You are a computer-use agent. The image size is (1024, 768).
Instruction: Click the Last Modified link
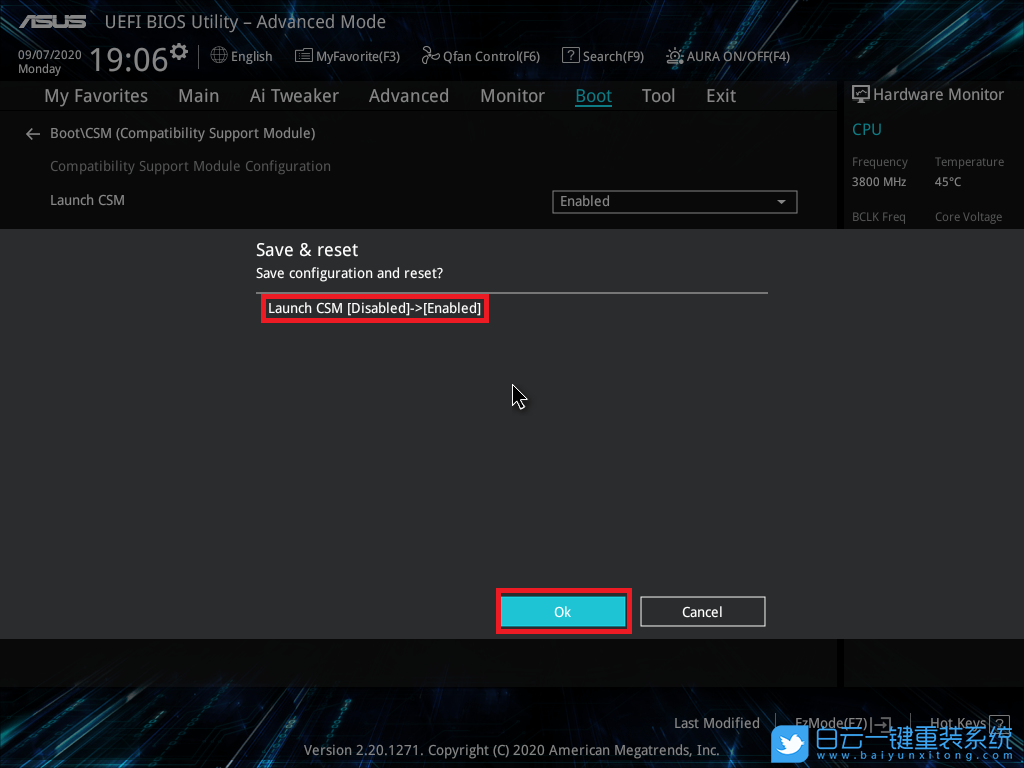[716, 723]
